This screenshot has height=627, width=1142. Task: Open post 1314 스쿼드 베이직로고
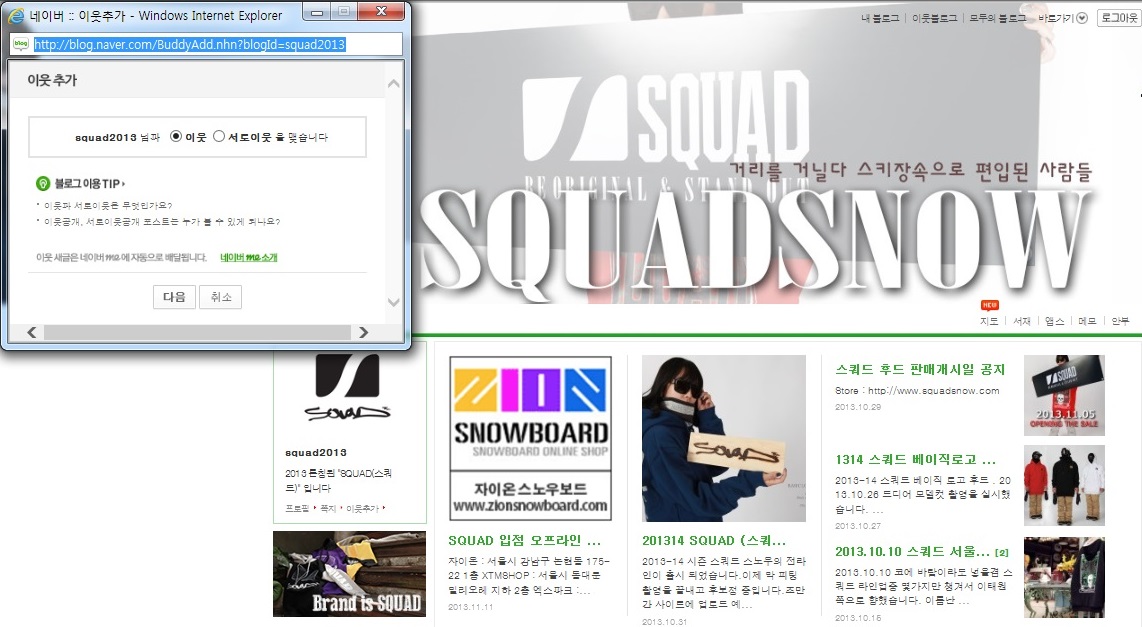point(915,460)
